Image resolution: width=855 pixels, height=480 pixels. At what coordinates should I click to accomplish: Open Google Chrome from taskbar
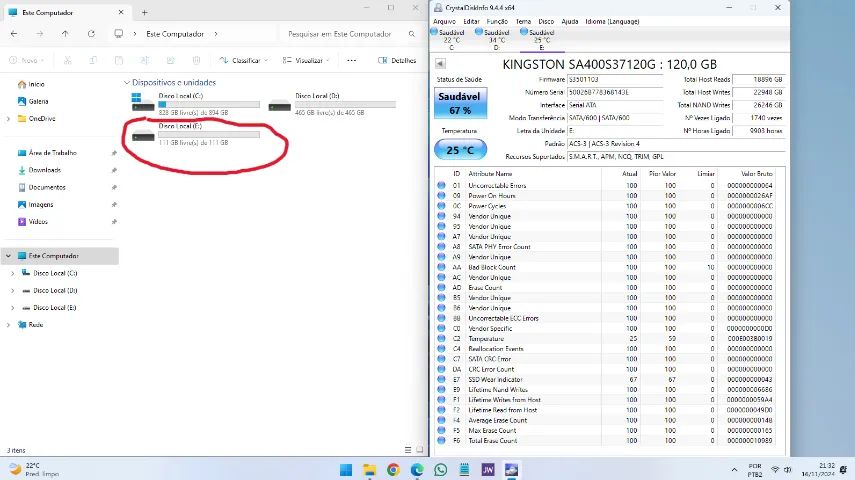point(393,470)
